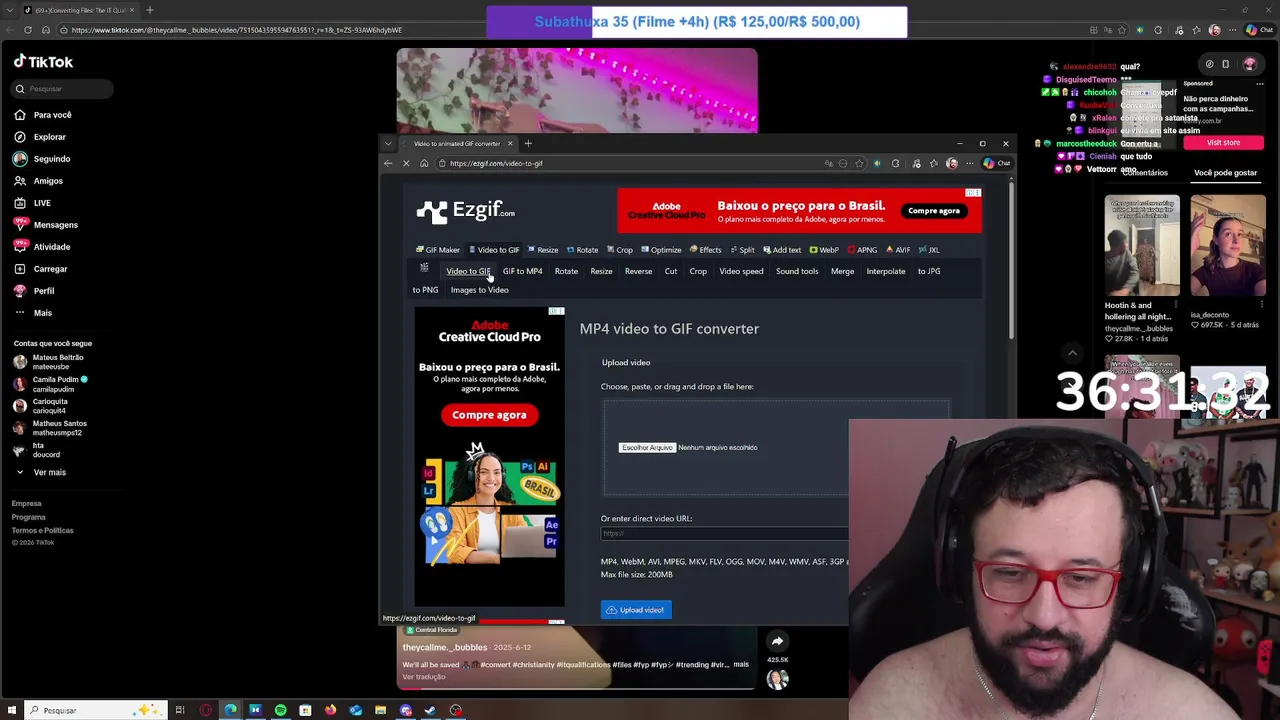Image resolution: width=1280 pixels, height=720 pixels.
Task: Click the Pesquisar search field in TikTok
Action: tap(63, 89)
